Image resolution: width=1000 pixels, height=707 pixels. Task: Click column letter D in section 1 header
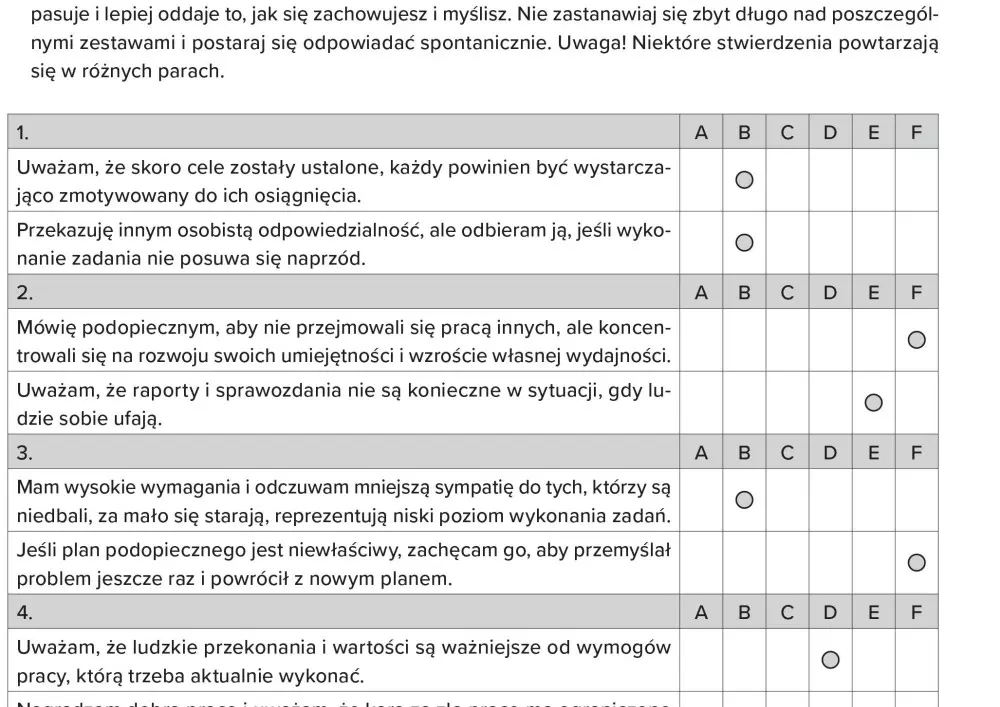point(830,132)
